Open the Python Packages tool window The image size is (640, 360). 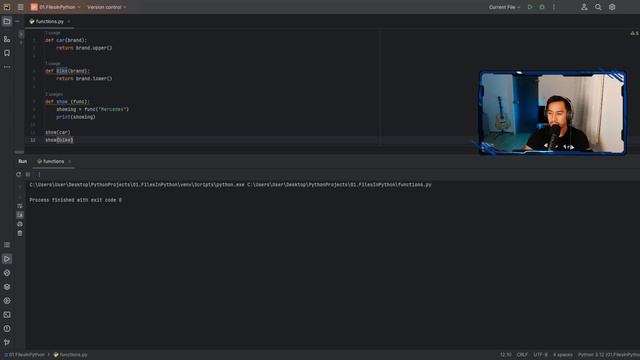coord(7,287)
